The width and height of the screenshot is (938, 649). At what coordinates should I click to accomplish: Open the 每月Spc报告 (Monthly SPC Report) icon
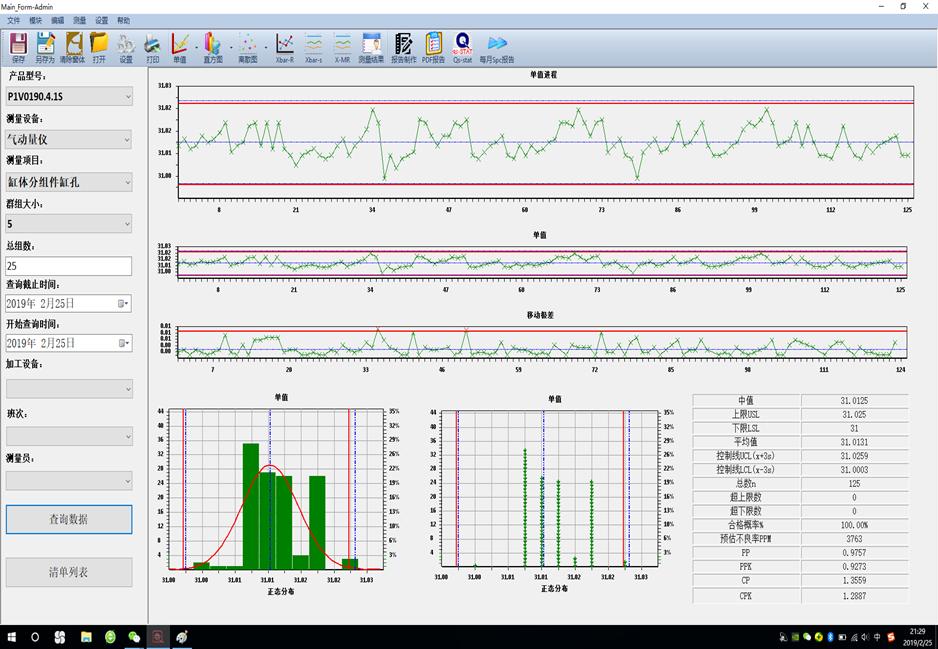tap(497, 47)
